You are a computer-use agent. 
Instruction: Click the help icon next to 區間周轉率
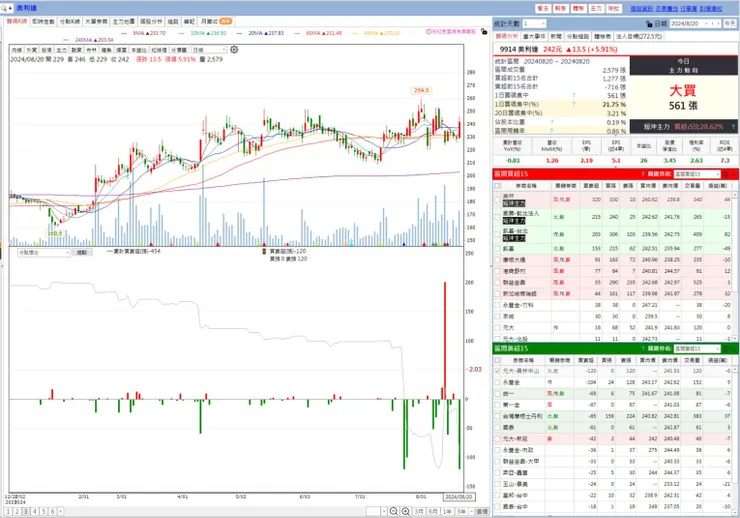[552, 131]
